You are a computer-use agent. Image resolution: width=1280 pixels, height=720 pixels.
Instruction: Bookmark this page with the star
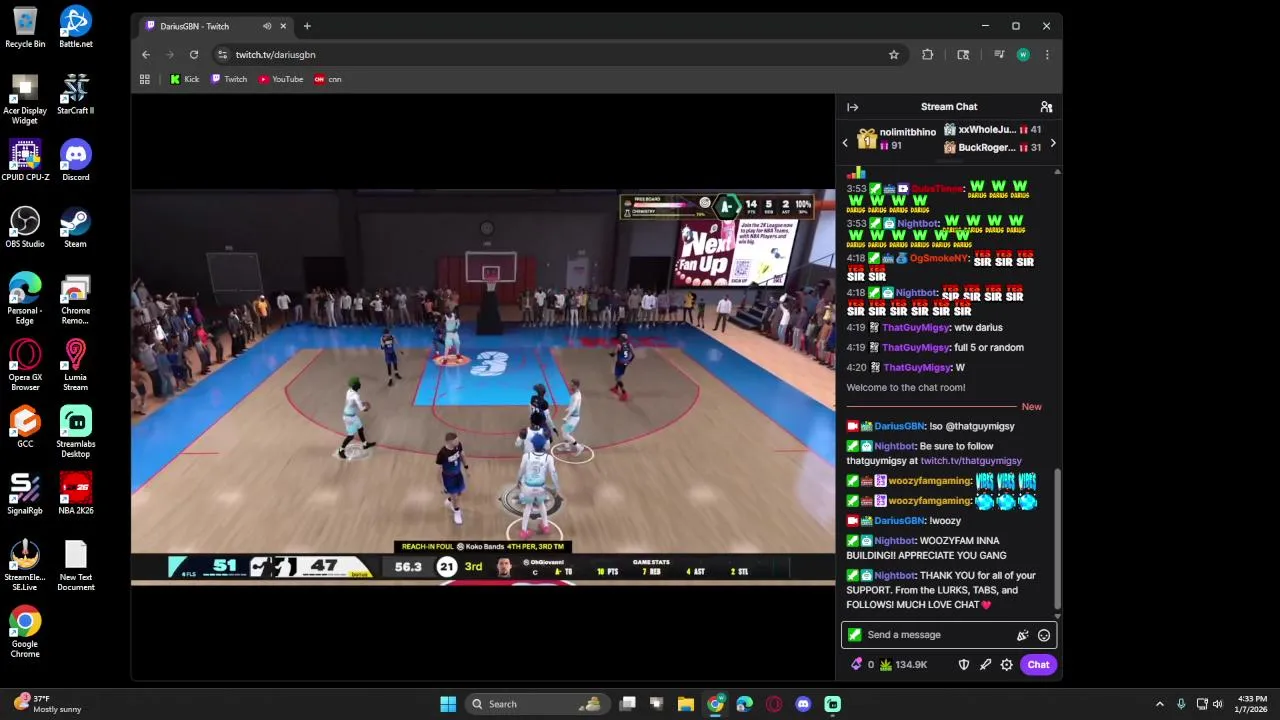(x=894, y=55)
